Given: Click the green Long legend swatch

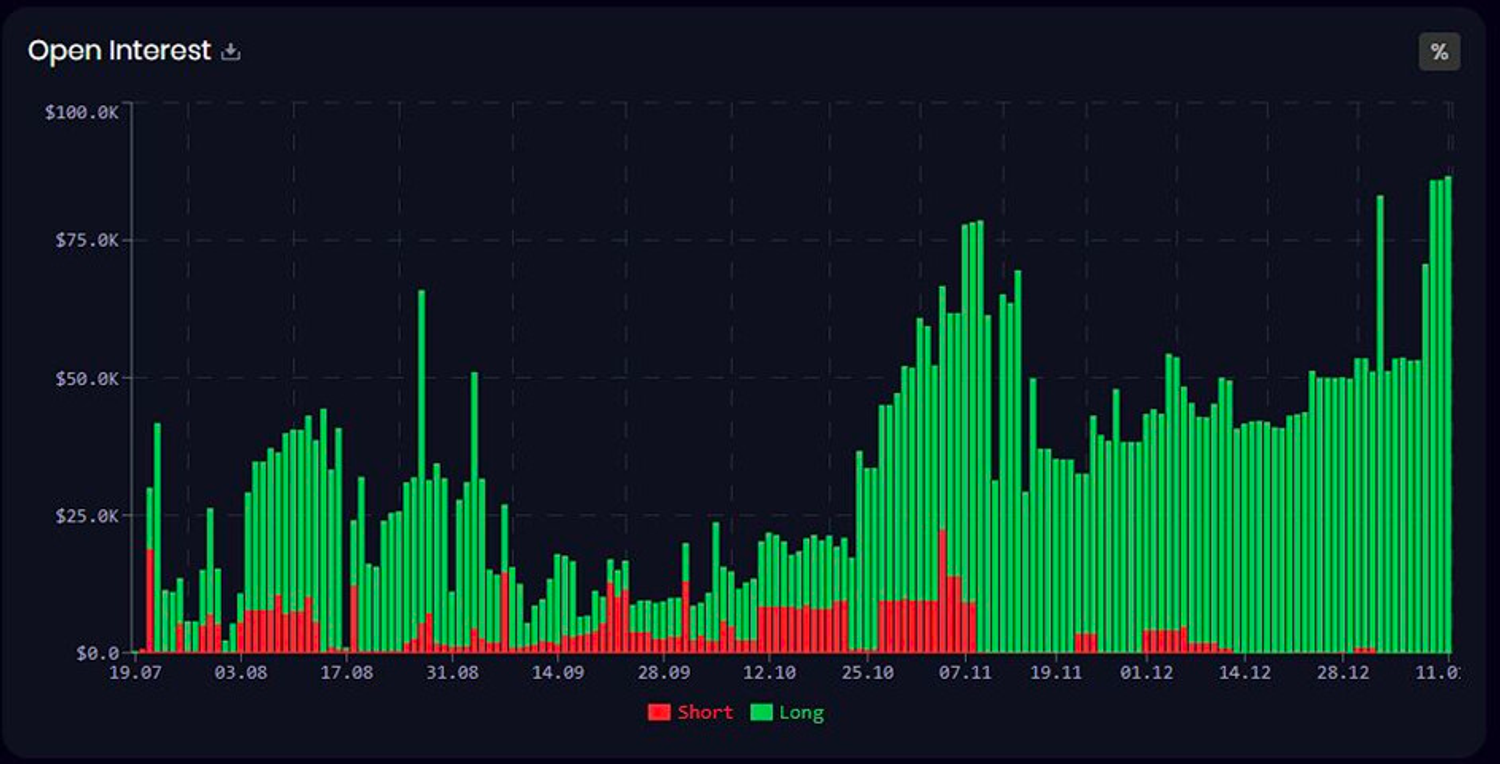Looking at the screenshot, I should (761, 713).
